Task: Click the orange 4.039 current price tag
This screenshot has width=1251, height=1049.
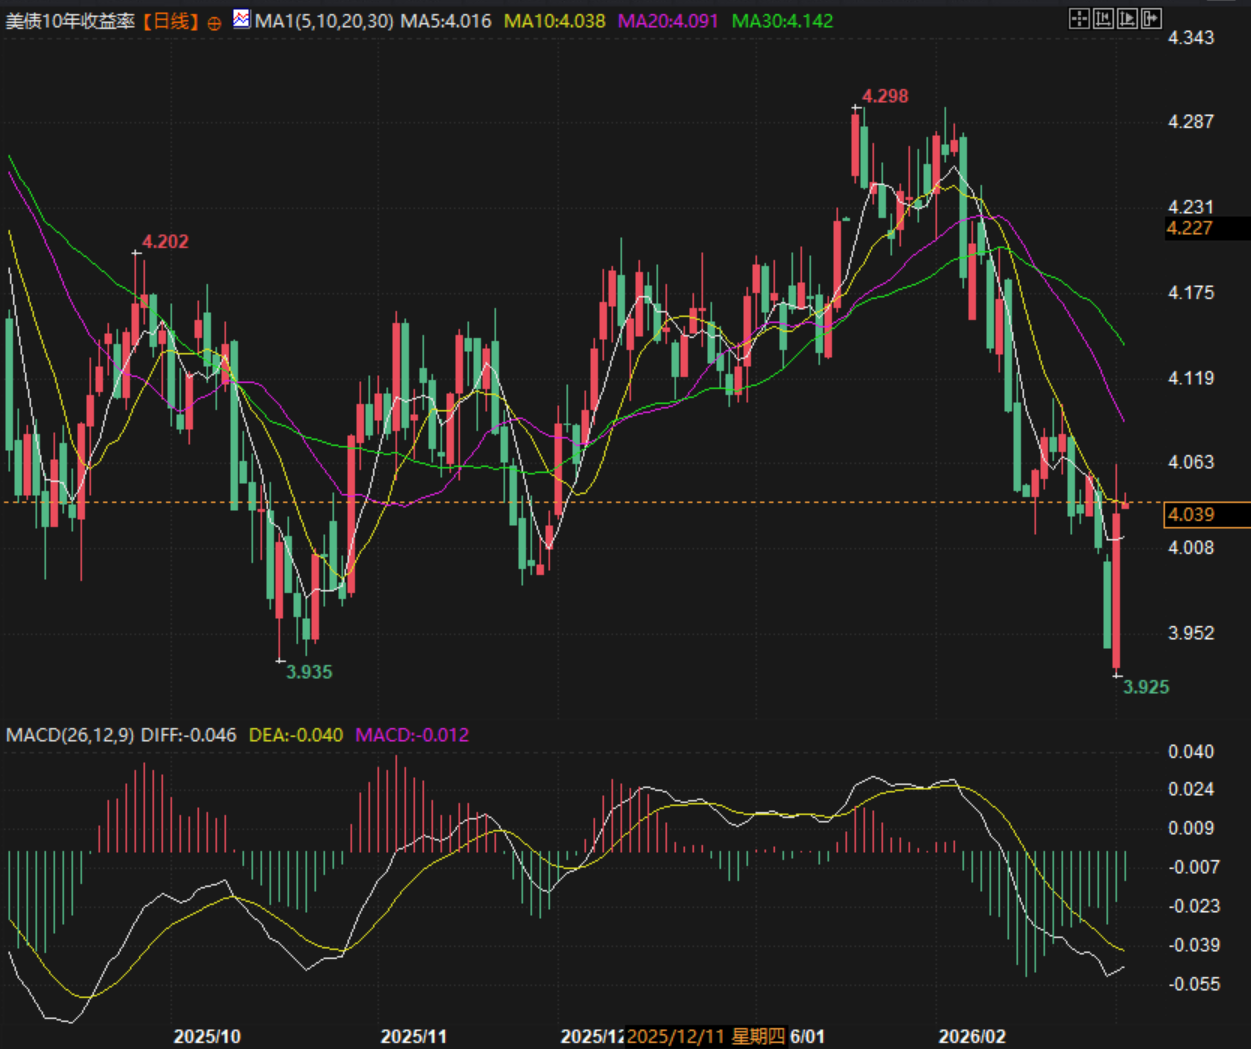Action: click(1191, 515)
